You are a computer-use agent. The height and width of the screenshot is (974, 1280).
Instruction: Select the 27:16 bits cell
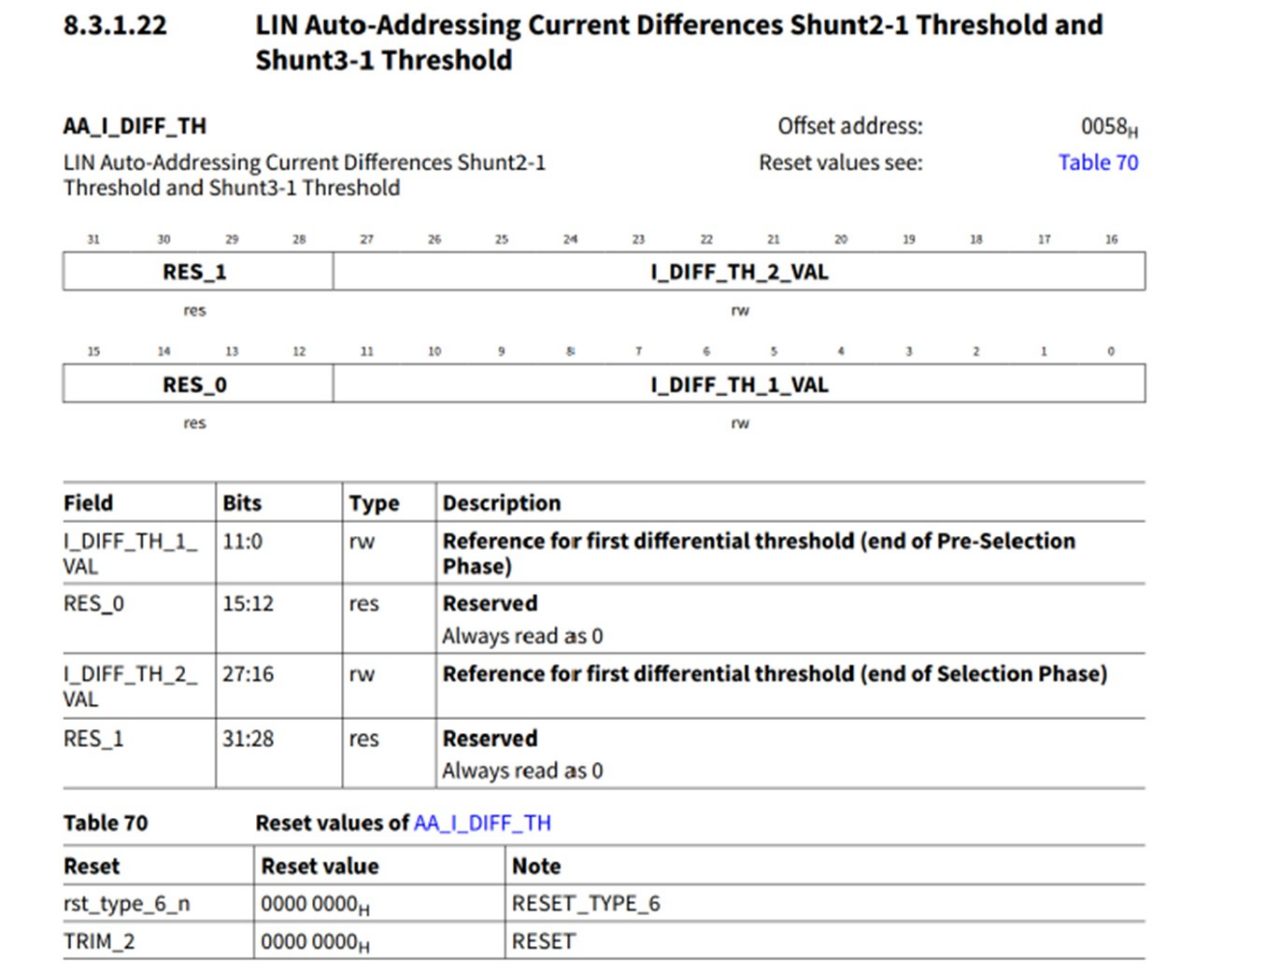279,686
